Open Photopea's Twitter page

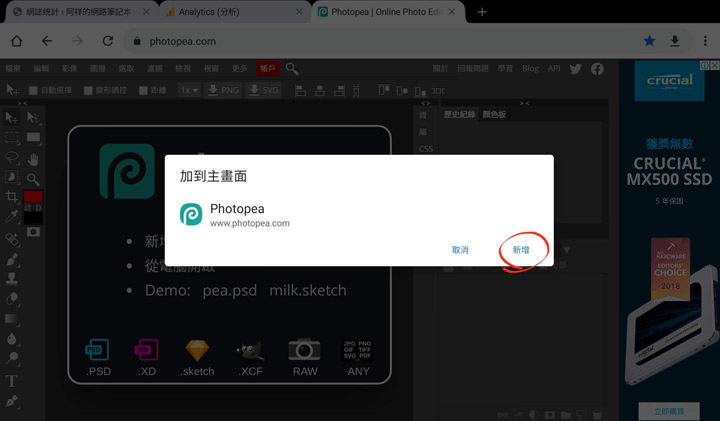click(575, 69)
